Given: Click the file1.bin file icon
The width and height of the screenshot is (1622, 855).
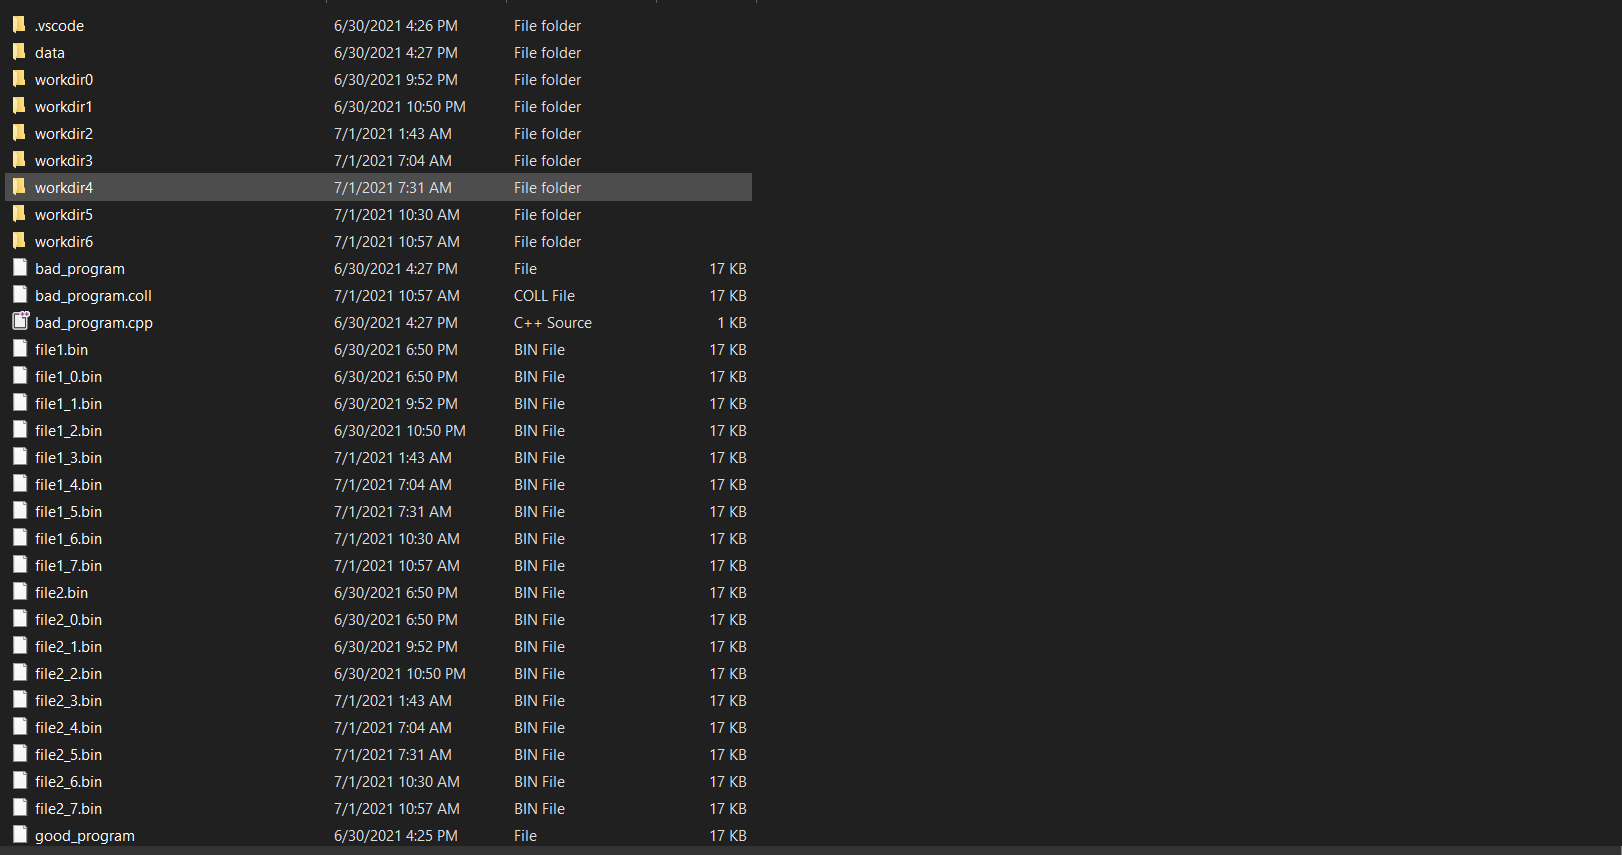Looking at the screenshot, I should click(20, 348).
